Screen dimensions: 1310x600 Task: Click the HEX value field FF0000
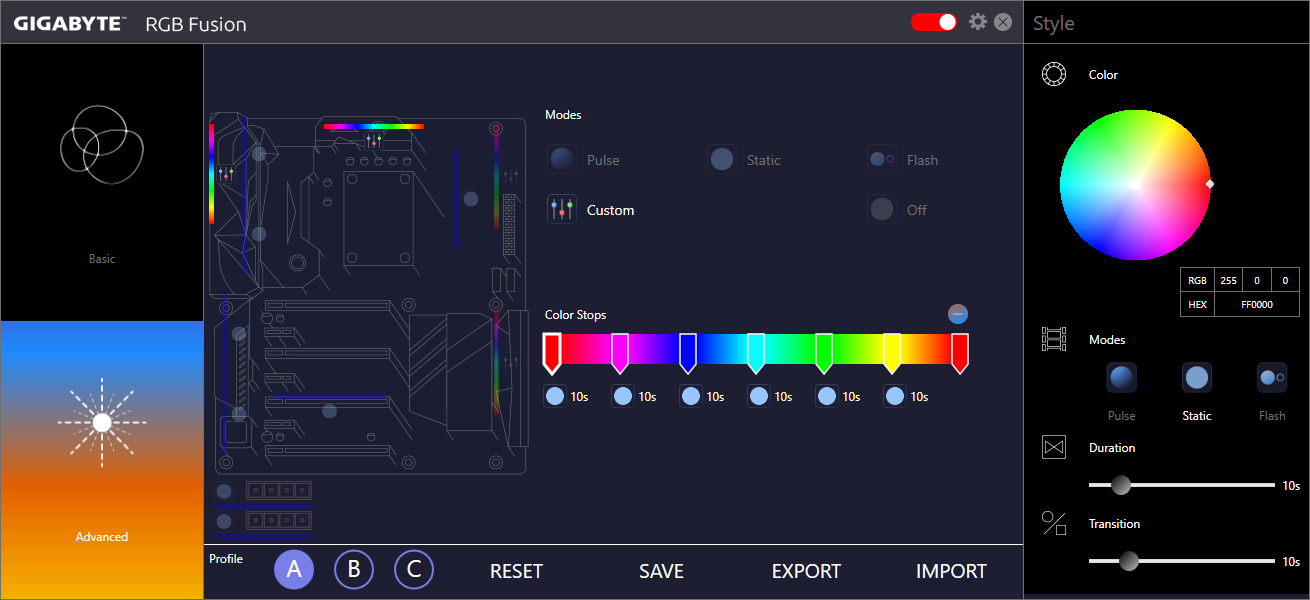pos(1256,304)
